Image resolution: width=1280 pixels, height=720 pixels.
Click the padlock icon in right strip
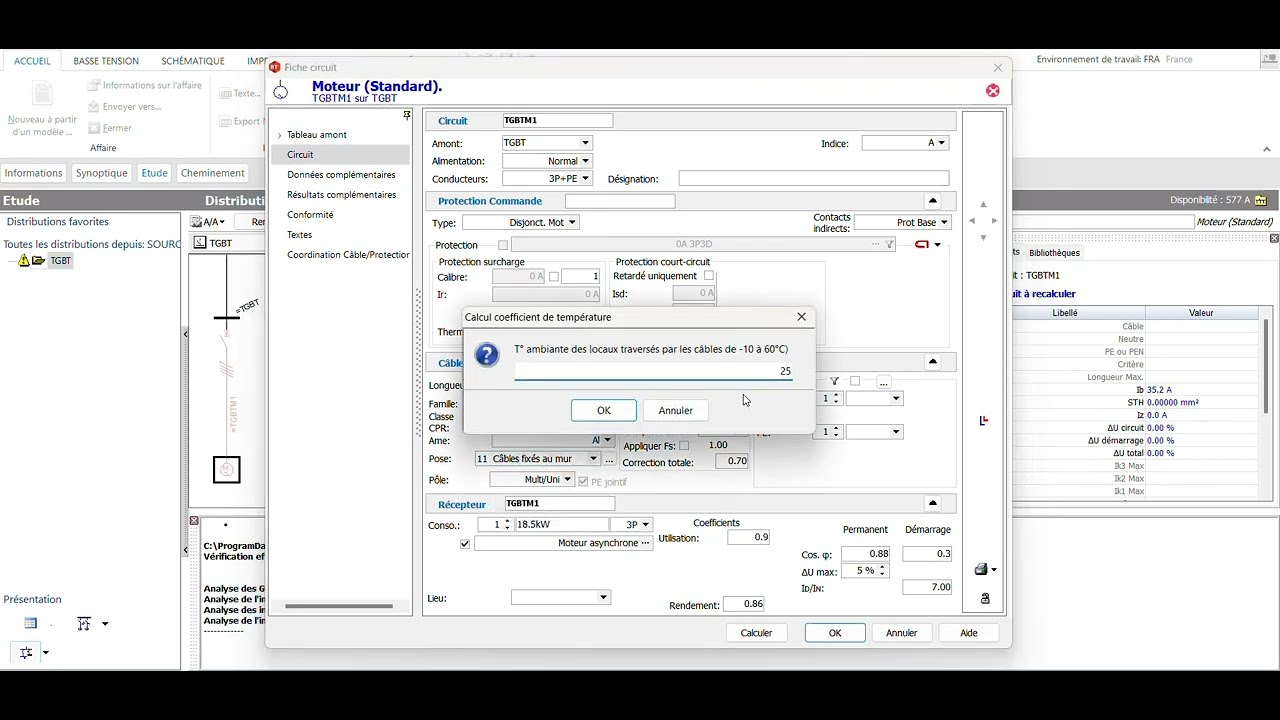pos(985,598)
